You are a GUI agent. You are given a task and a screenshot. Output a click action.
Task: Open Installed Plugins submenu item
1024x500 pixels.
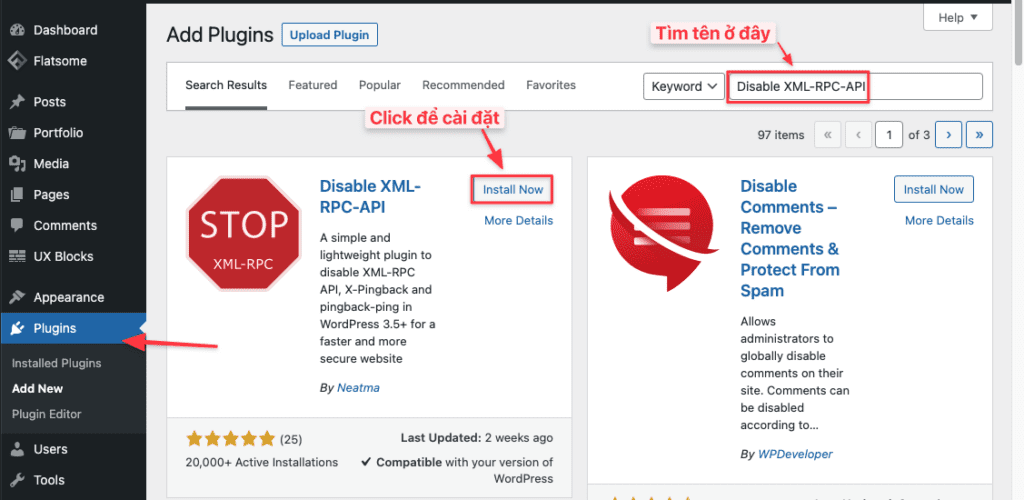tap(57, 363)
